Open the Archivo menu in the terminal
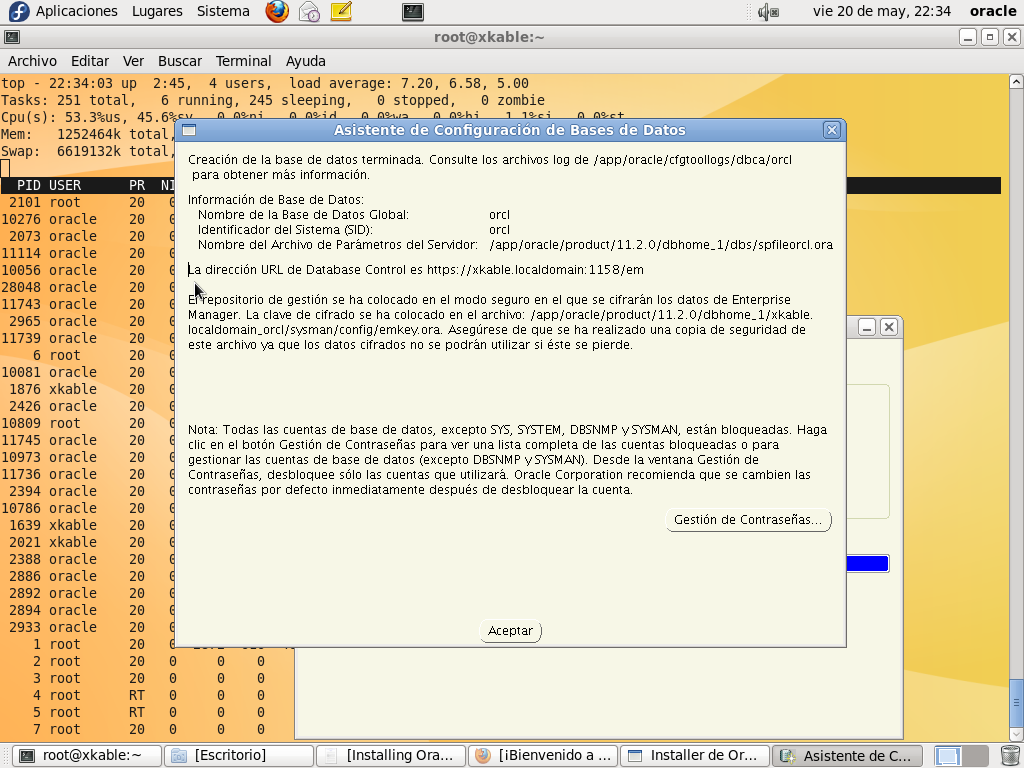This screenshot has height=768, width=1024. (32, 61)
